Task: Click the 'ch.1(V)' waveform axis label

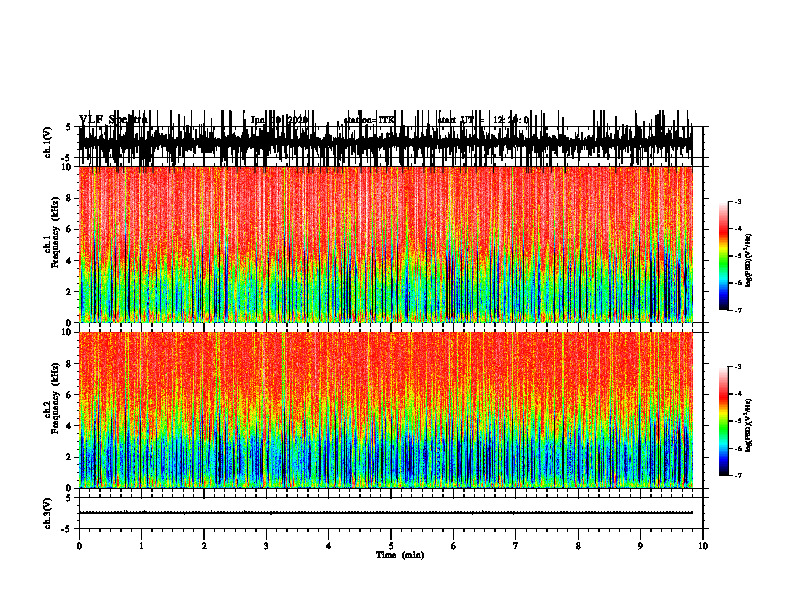Action: click(x=48, y=142)
